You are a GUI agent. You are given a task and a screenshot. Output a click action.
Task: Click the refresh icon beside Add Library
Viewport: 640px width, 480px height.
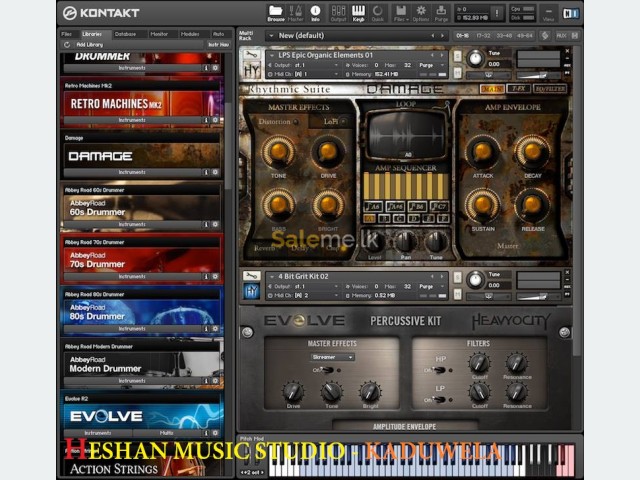pos(67,44)
